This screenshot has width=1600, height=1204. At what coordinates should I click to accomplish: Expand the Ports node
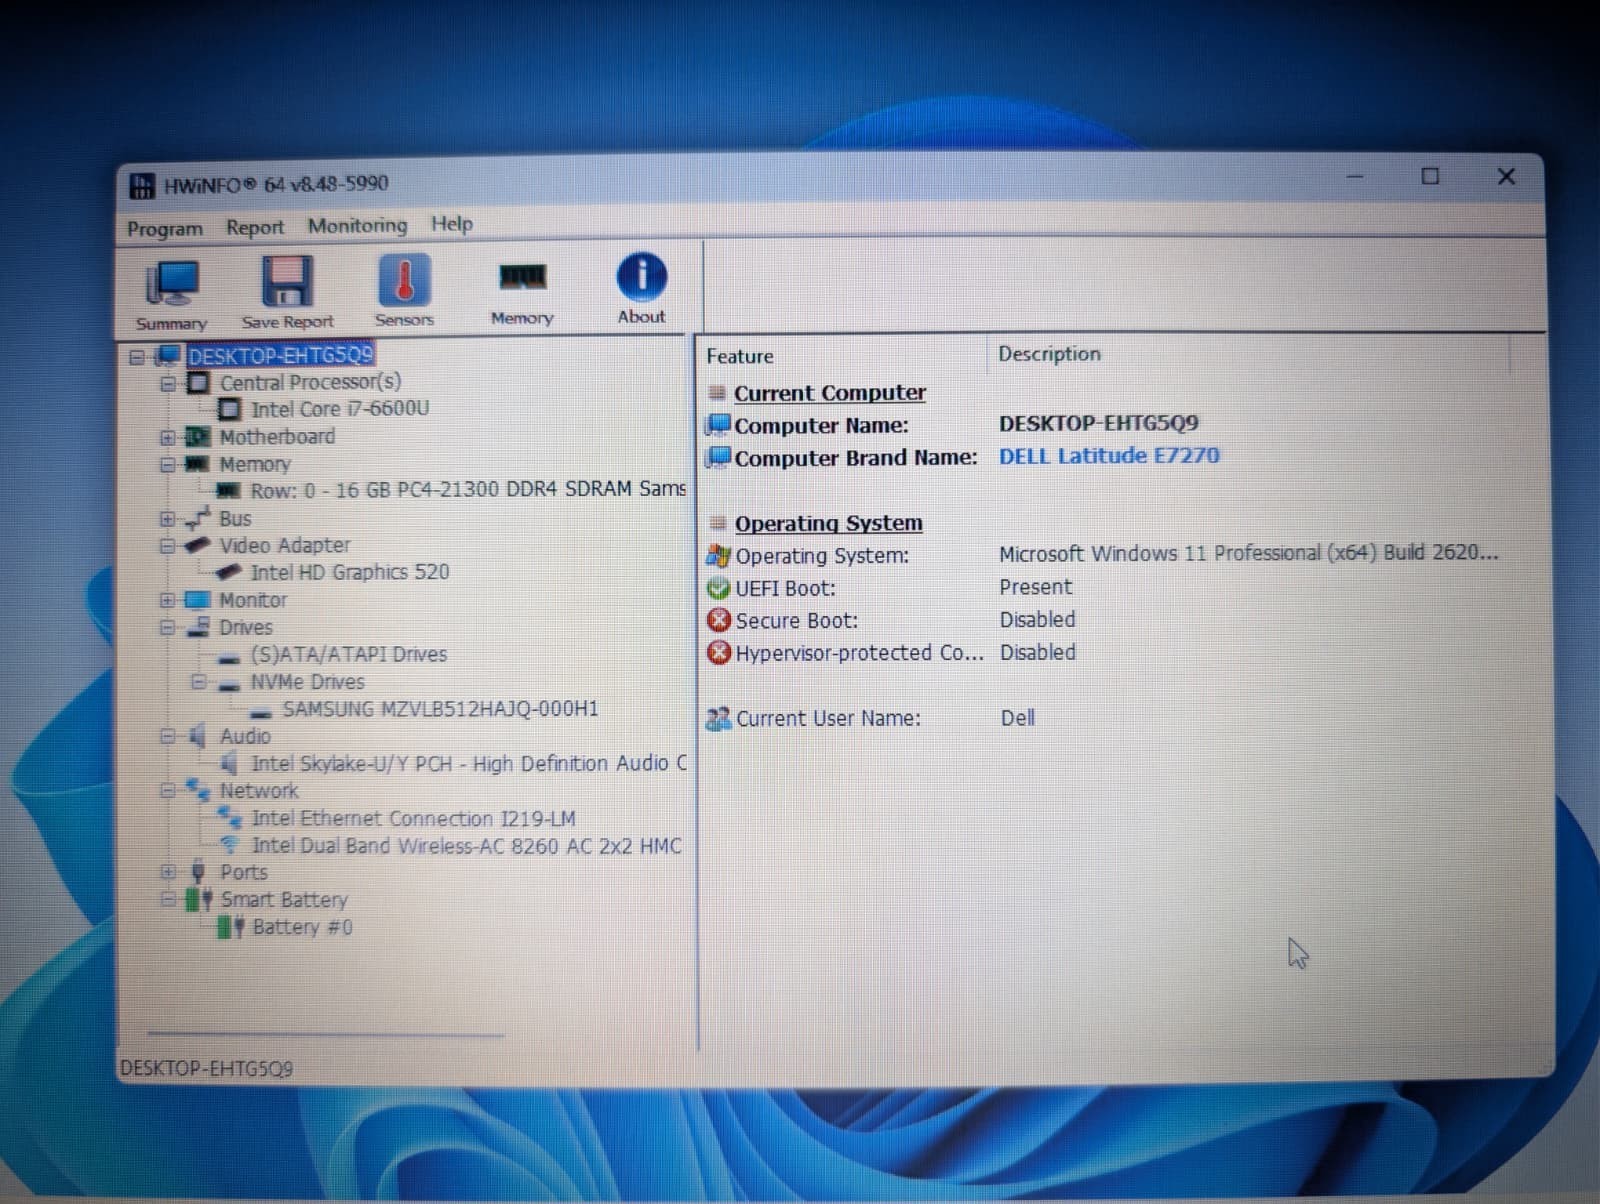tap(168, 872)
